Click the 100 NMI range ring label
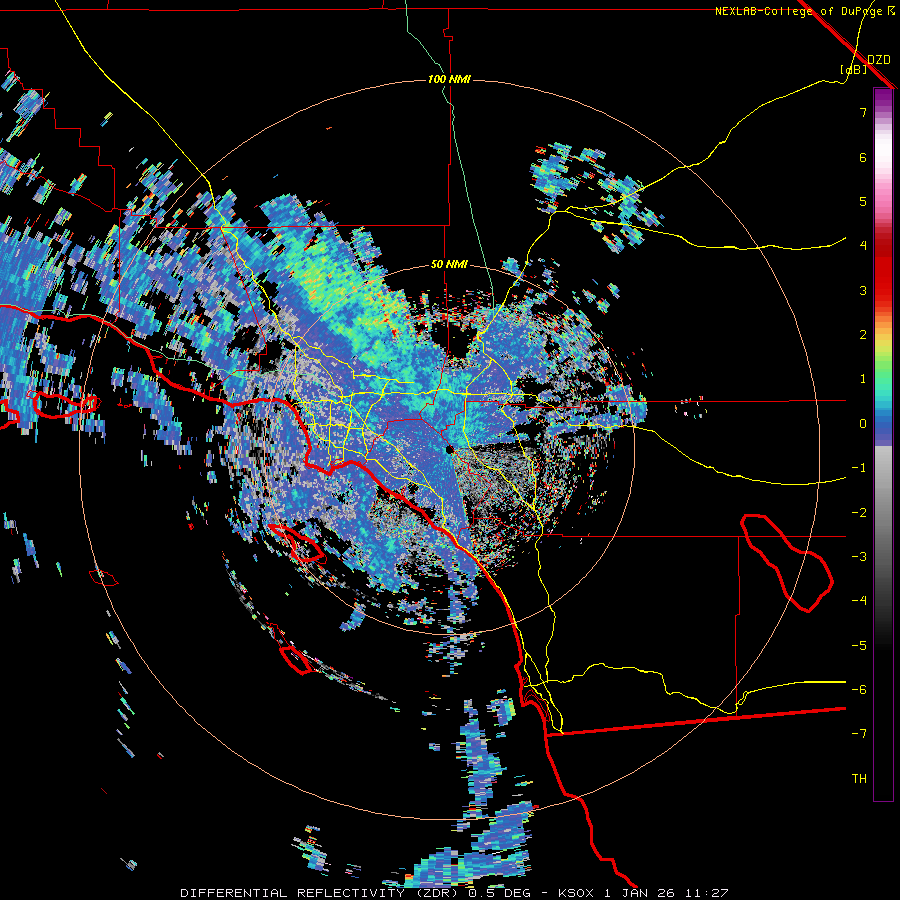This screenshot has width=900, height=900. coord(449,79)
